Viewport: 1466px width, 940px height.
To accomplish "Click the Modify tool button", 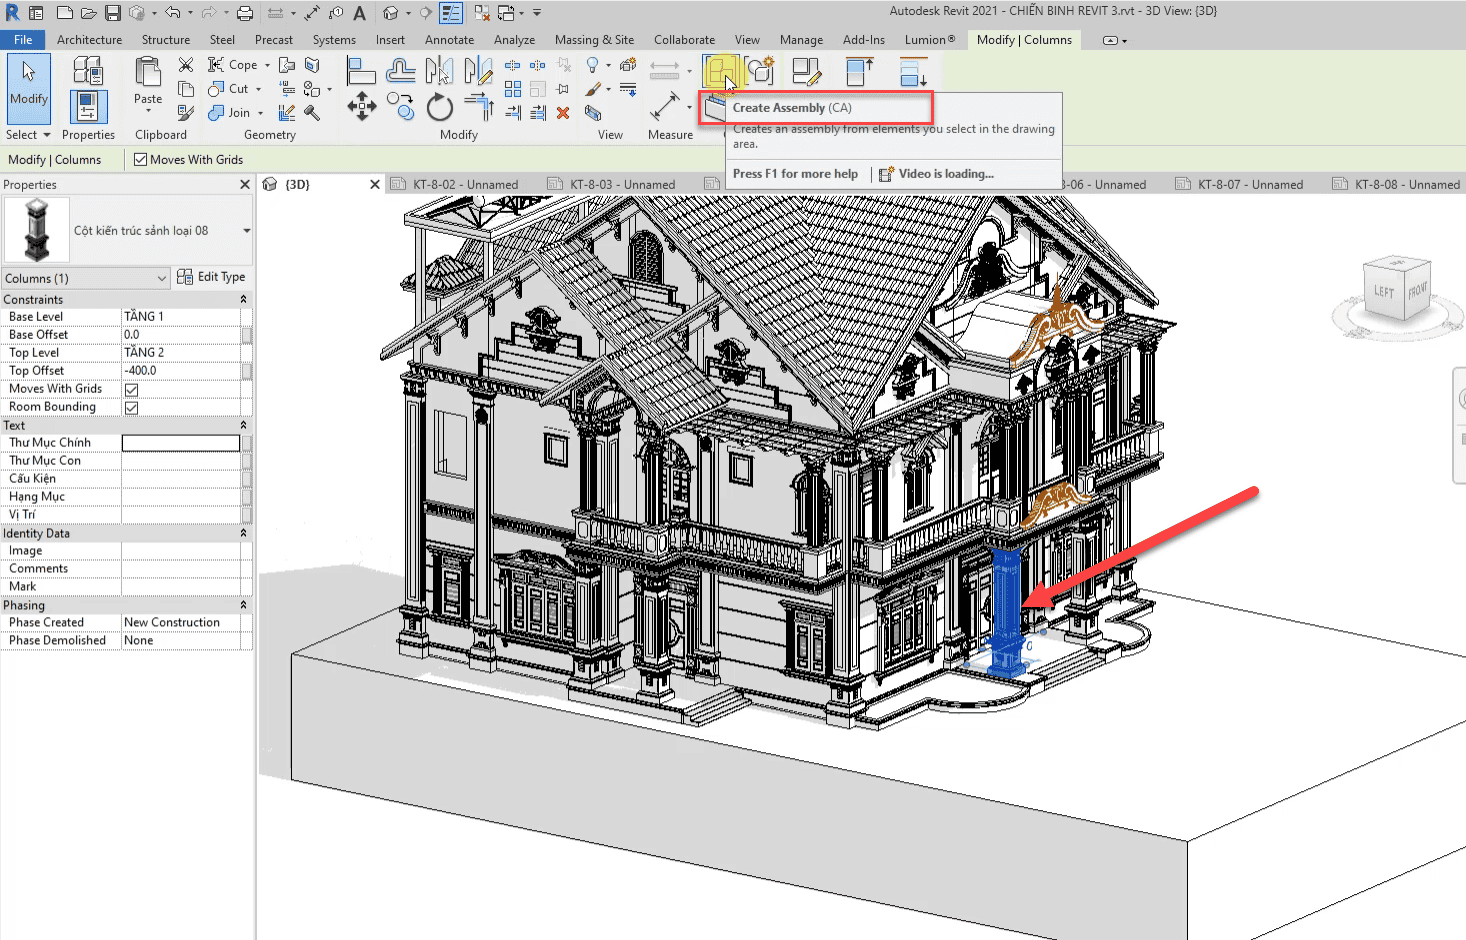I will (x=28, y=88).
